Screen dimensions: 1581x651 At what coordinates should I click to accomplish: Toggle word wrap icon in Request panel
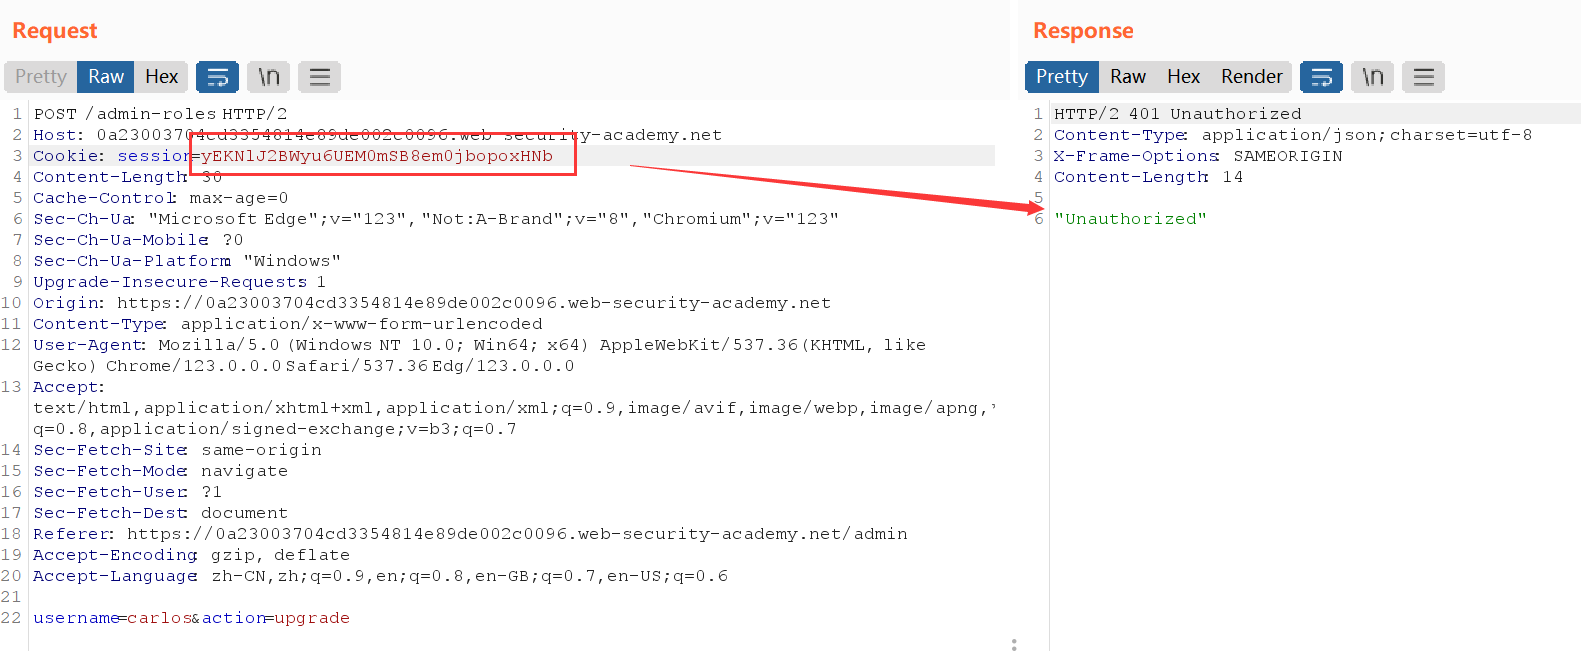click(217, 77)
